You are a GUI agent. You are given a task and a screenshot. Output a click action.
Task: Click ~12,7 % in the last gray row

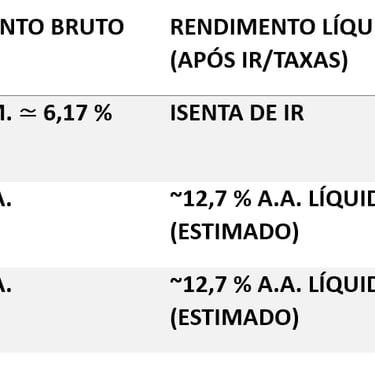point(211,285)
